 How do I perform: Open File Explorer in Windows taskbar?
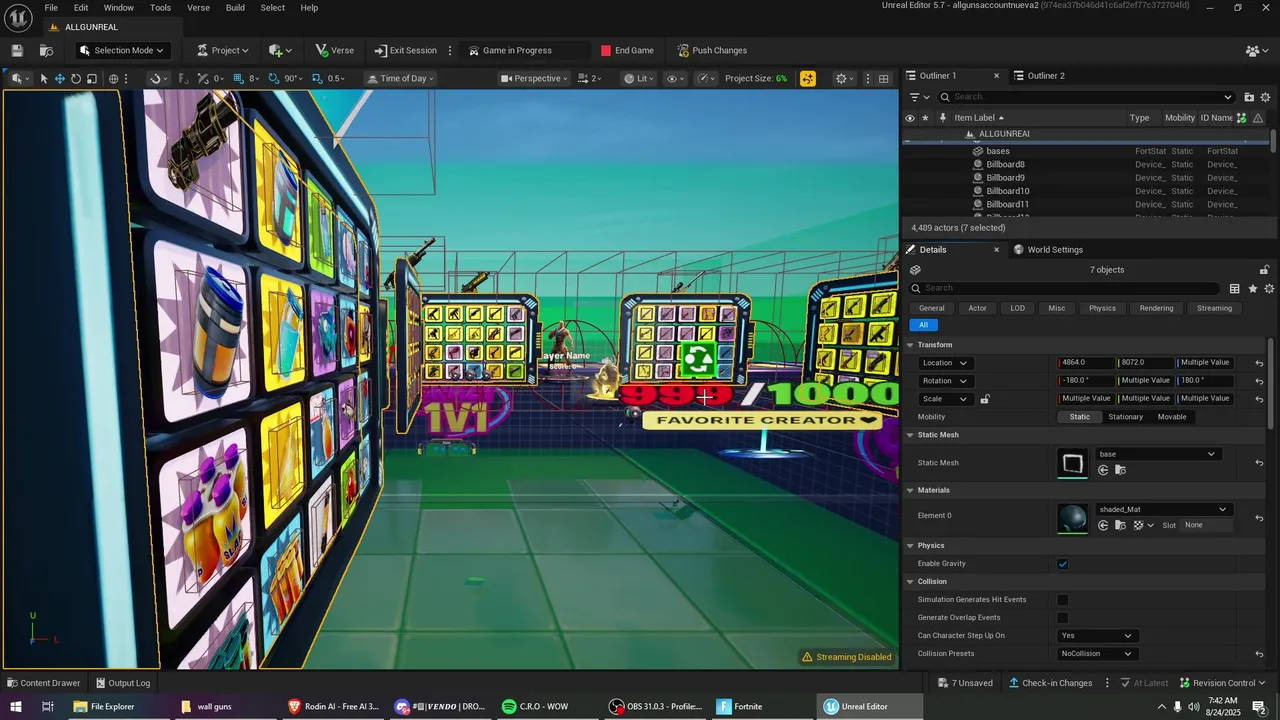tap(104, 706)
